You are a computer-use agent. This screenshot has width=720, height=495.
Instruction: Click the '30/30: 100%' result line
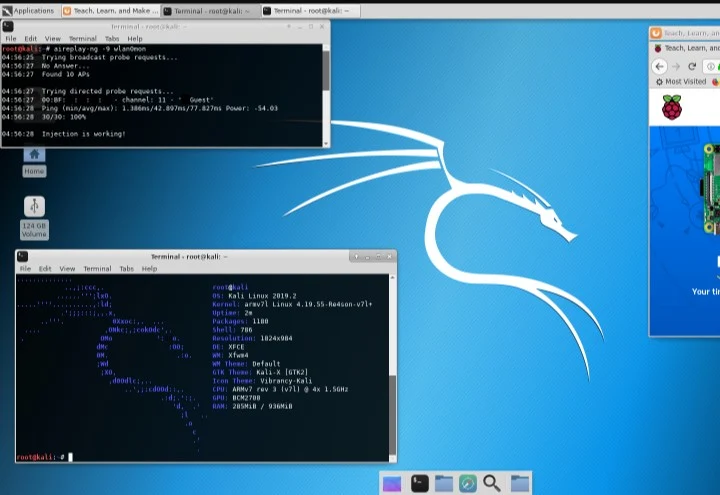tap(64, 117)
